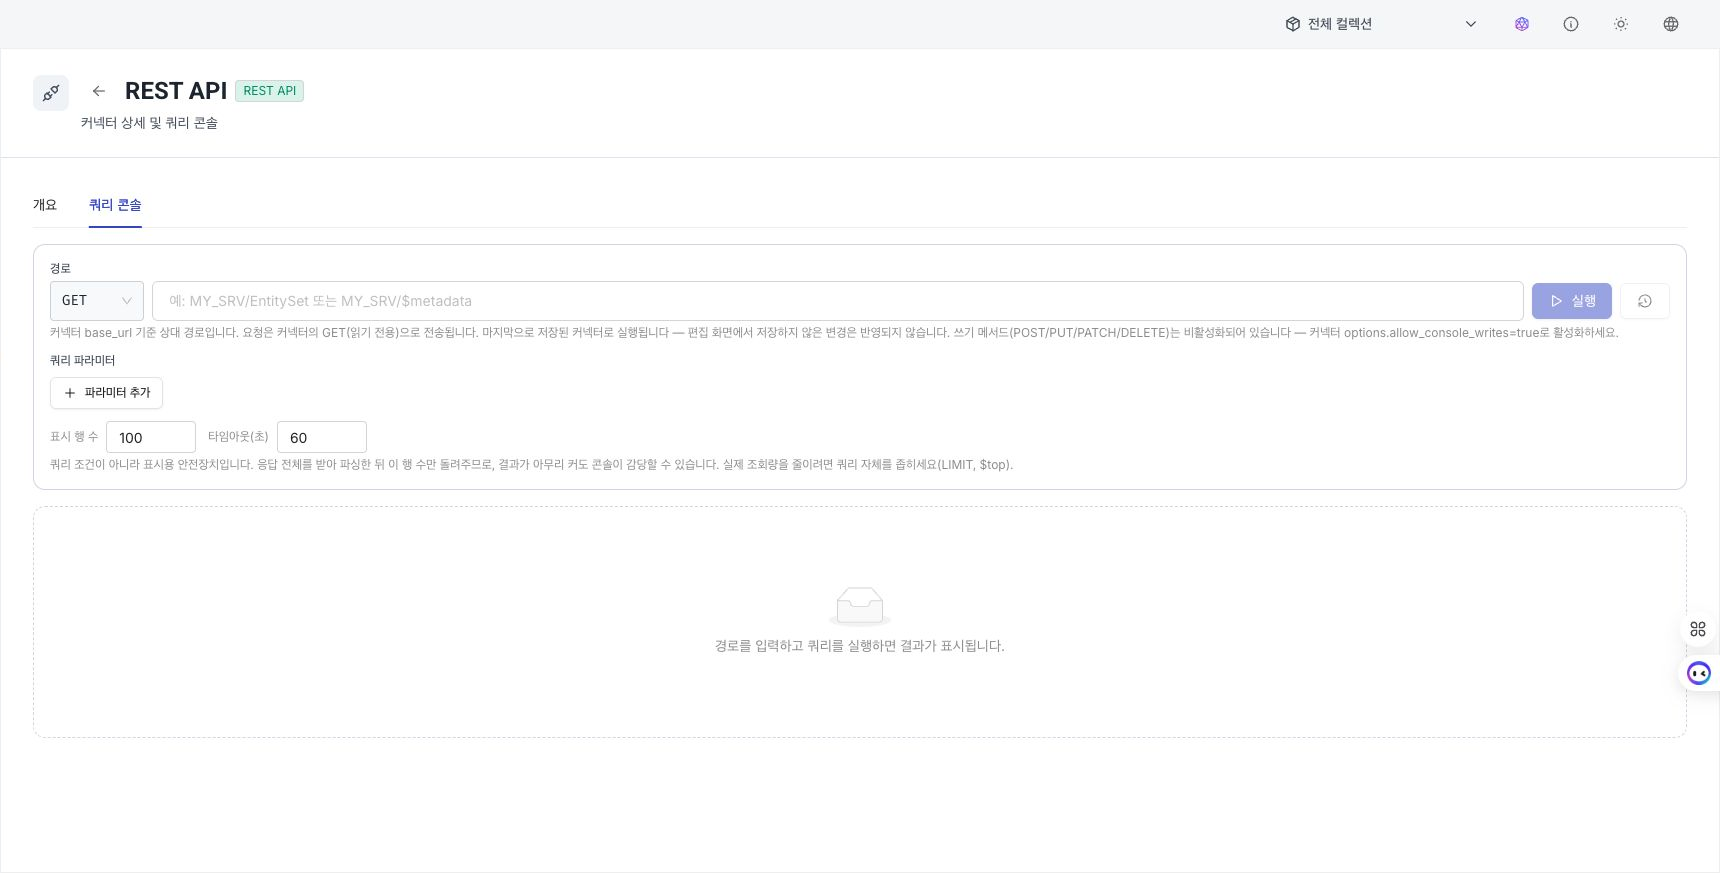Viewport: 1720px width, 873px height.
Task: Open query history with the clock icon
Action: [x=1644, y=301]
